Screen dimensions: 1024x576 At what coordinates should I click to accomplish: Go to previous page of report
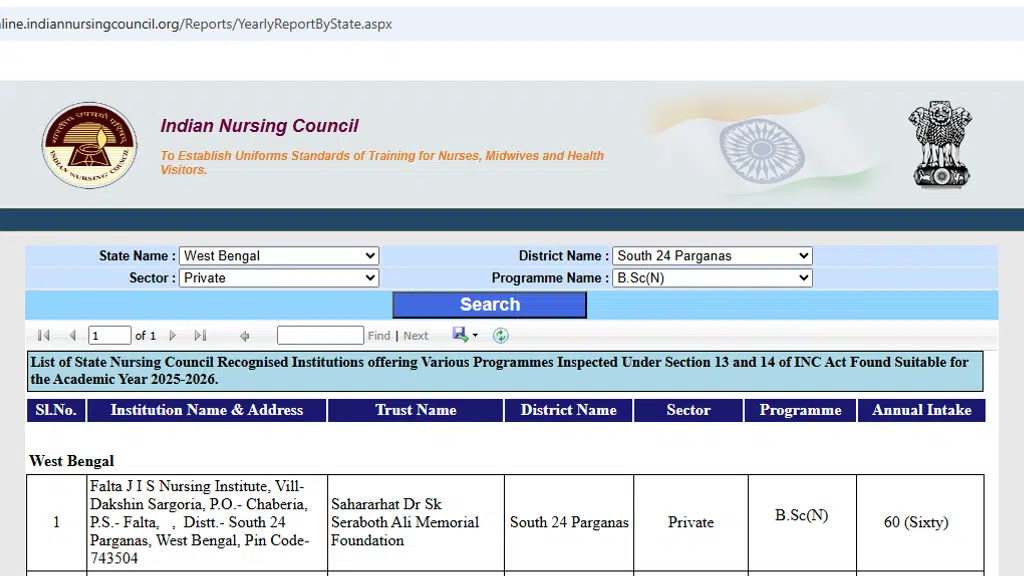(x=72, y=336)
